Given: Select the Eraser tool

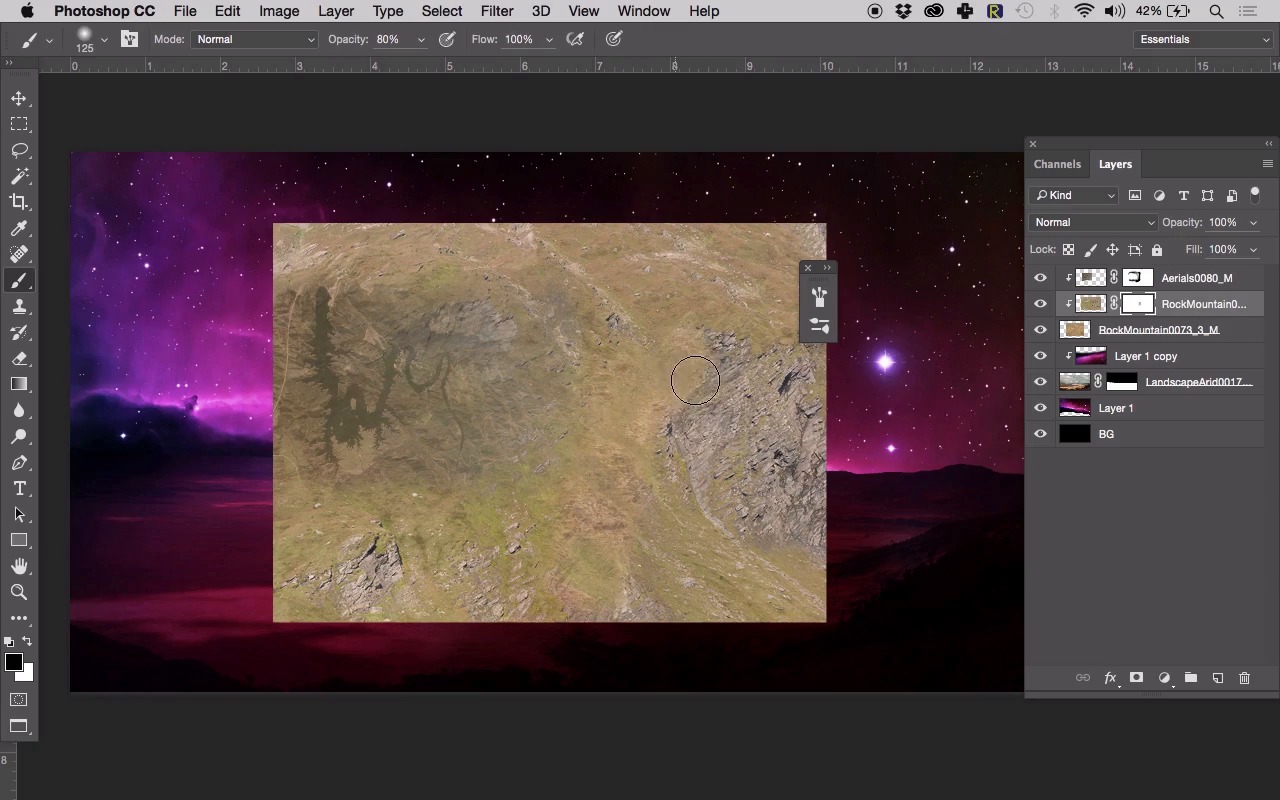Looking at the screenshot, I should [19, 358].
